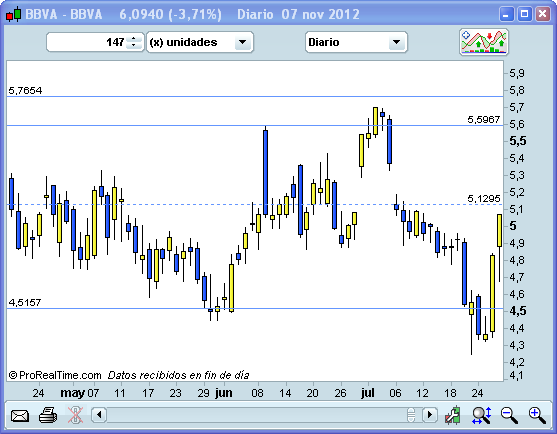Decrease the 147 units value by one step

(x=134, y=45)
